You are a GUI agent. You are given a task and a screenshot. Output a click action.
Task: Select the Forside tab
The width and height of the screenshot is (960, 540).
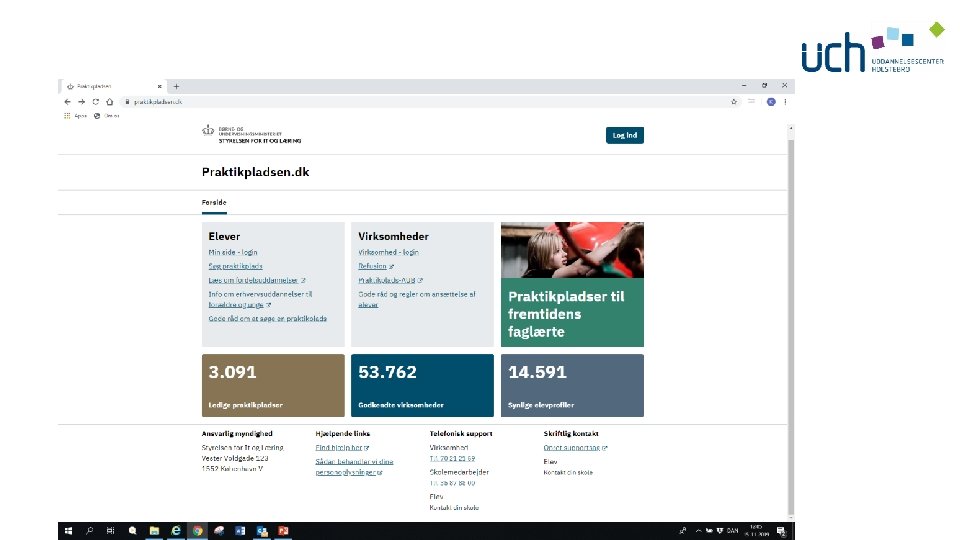(214, 203)
